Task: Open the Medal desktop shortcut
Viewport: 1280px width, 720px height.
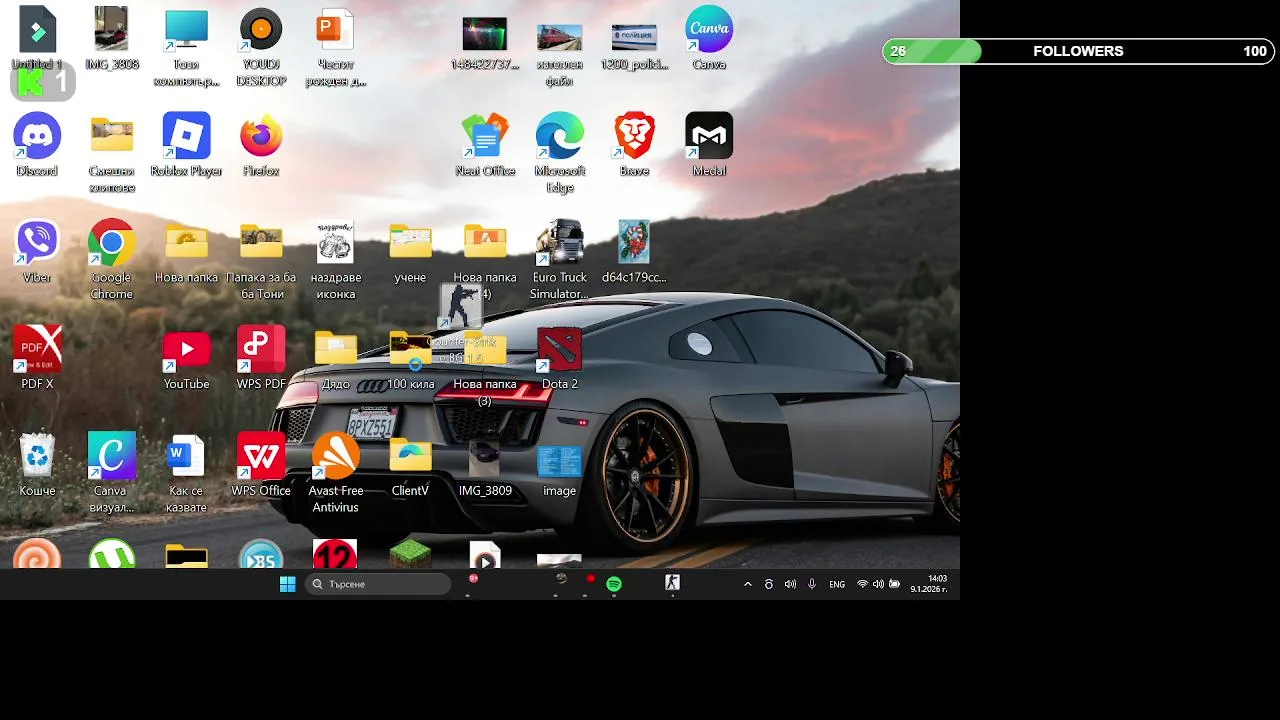Action: coord(709,136)
